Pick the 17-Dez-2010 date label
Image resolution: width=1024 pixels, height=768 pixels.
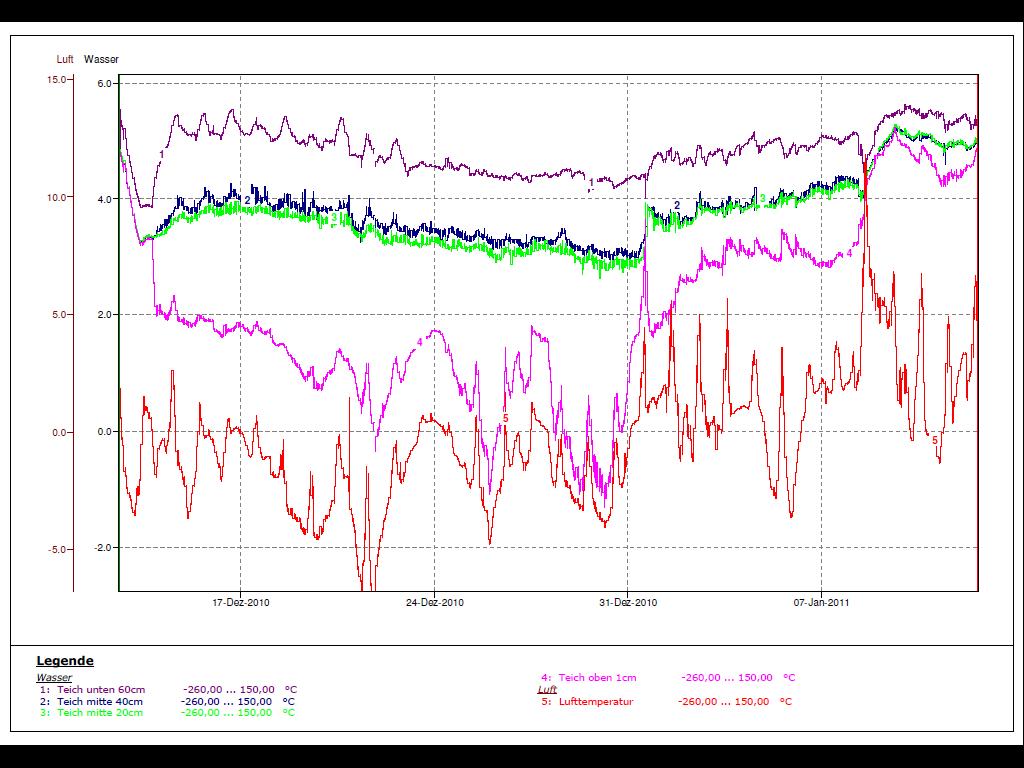241,603
